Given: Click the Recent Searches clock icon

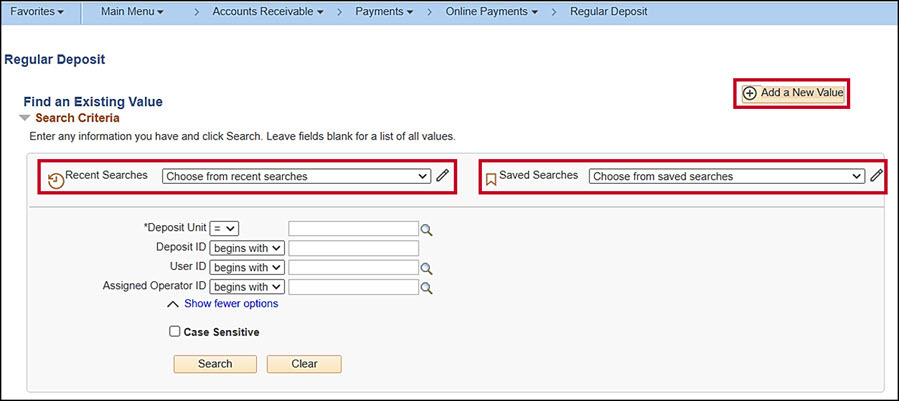Looking at the screenshot, I should tap(56, 180).
